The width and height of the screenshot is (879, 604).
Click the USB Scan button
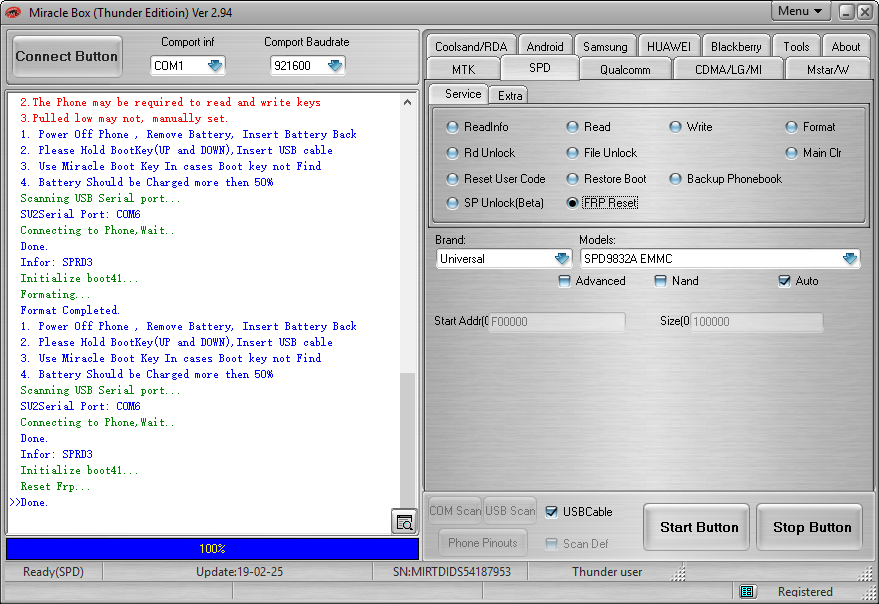click(510, 511)
